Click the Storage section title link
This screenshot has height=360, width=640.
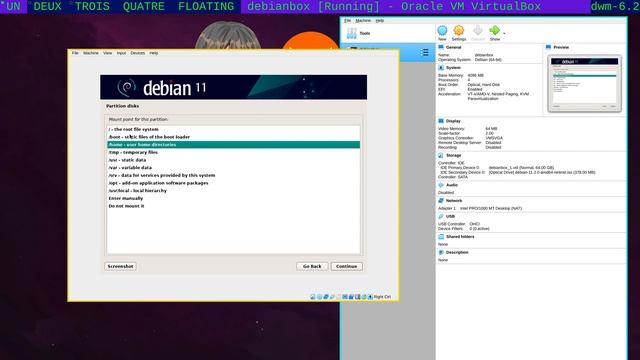(x=453, y=156)
